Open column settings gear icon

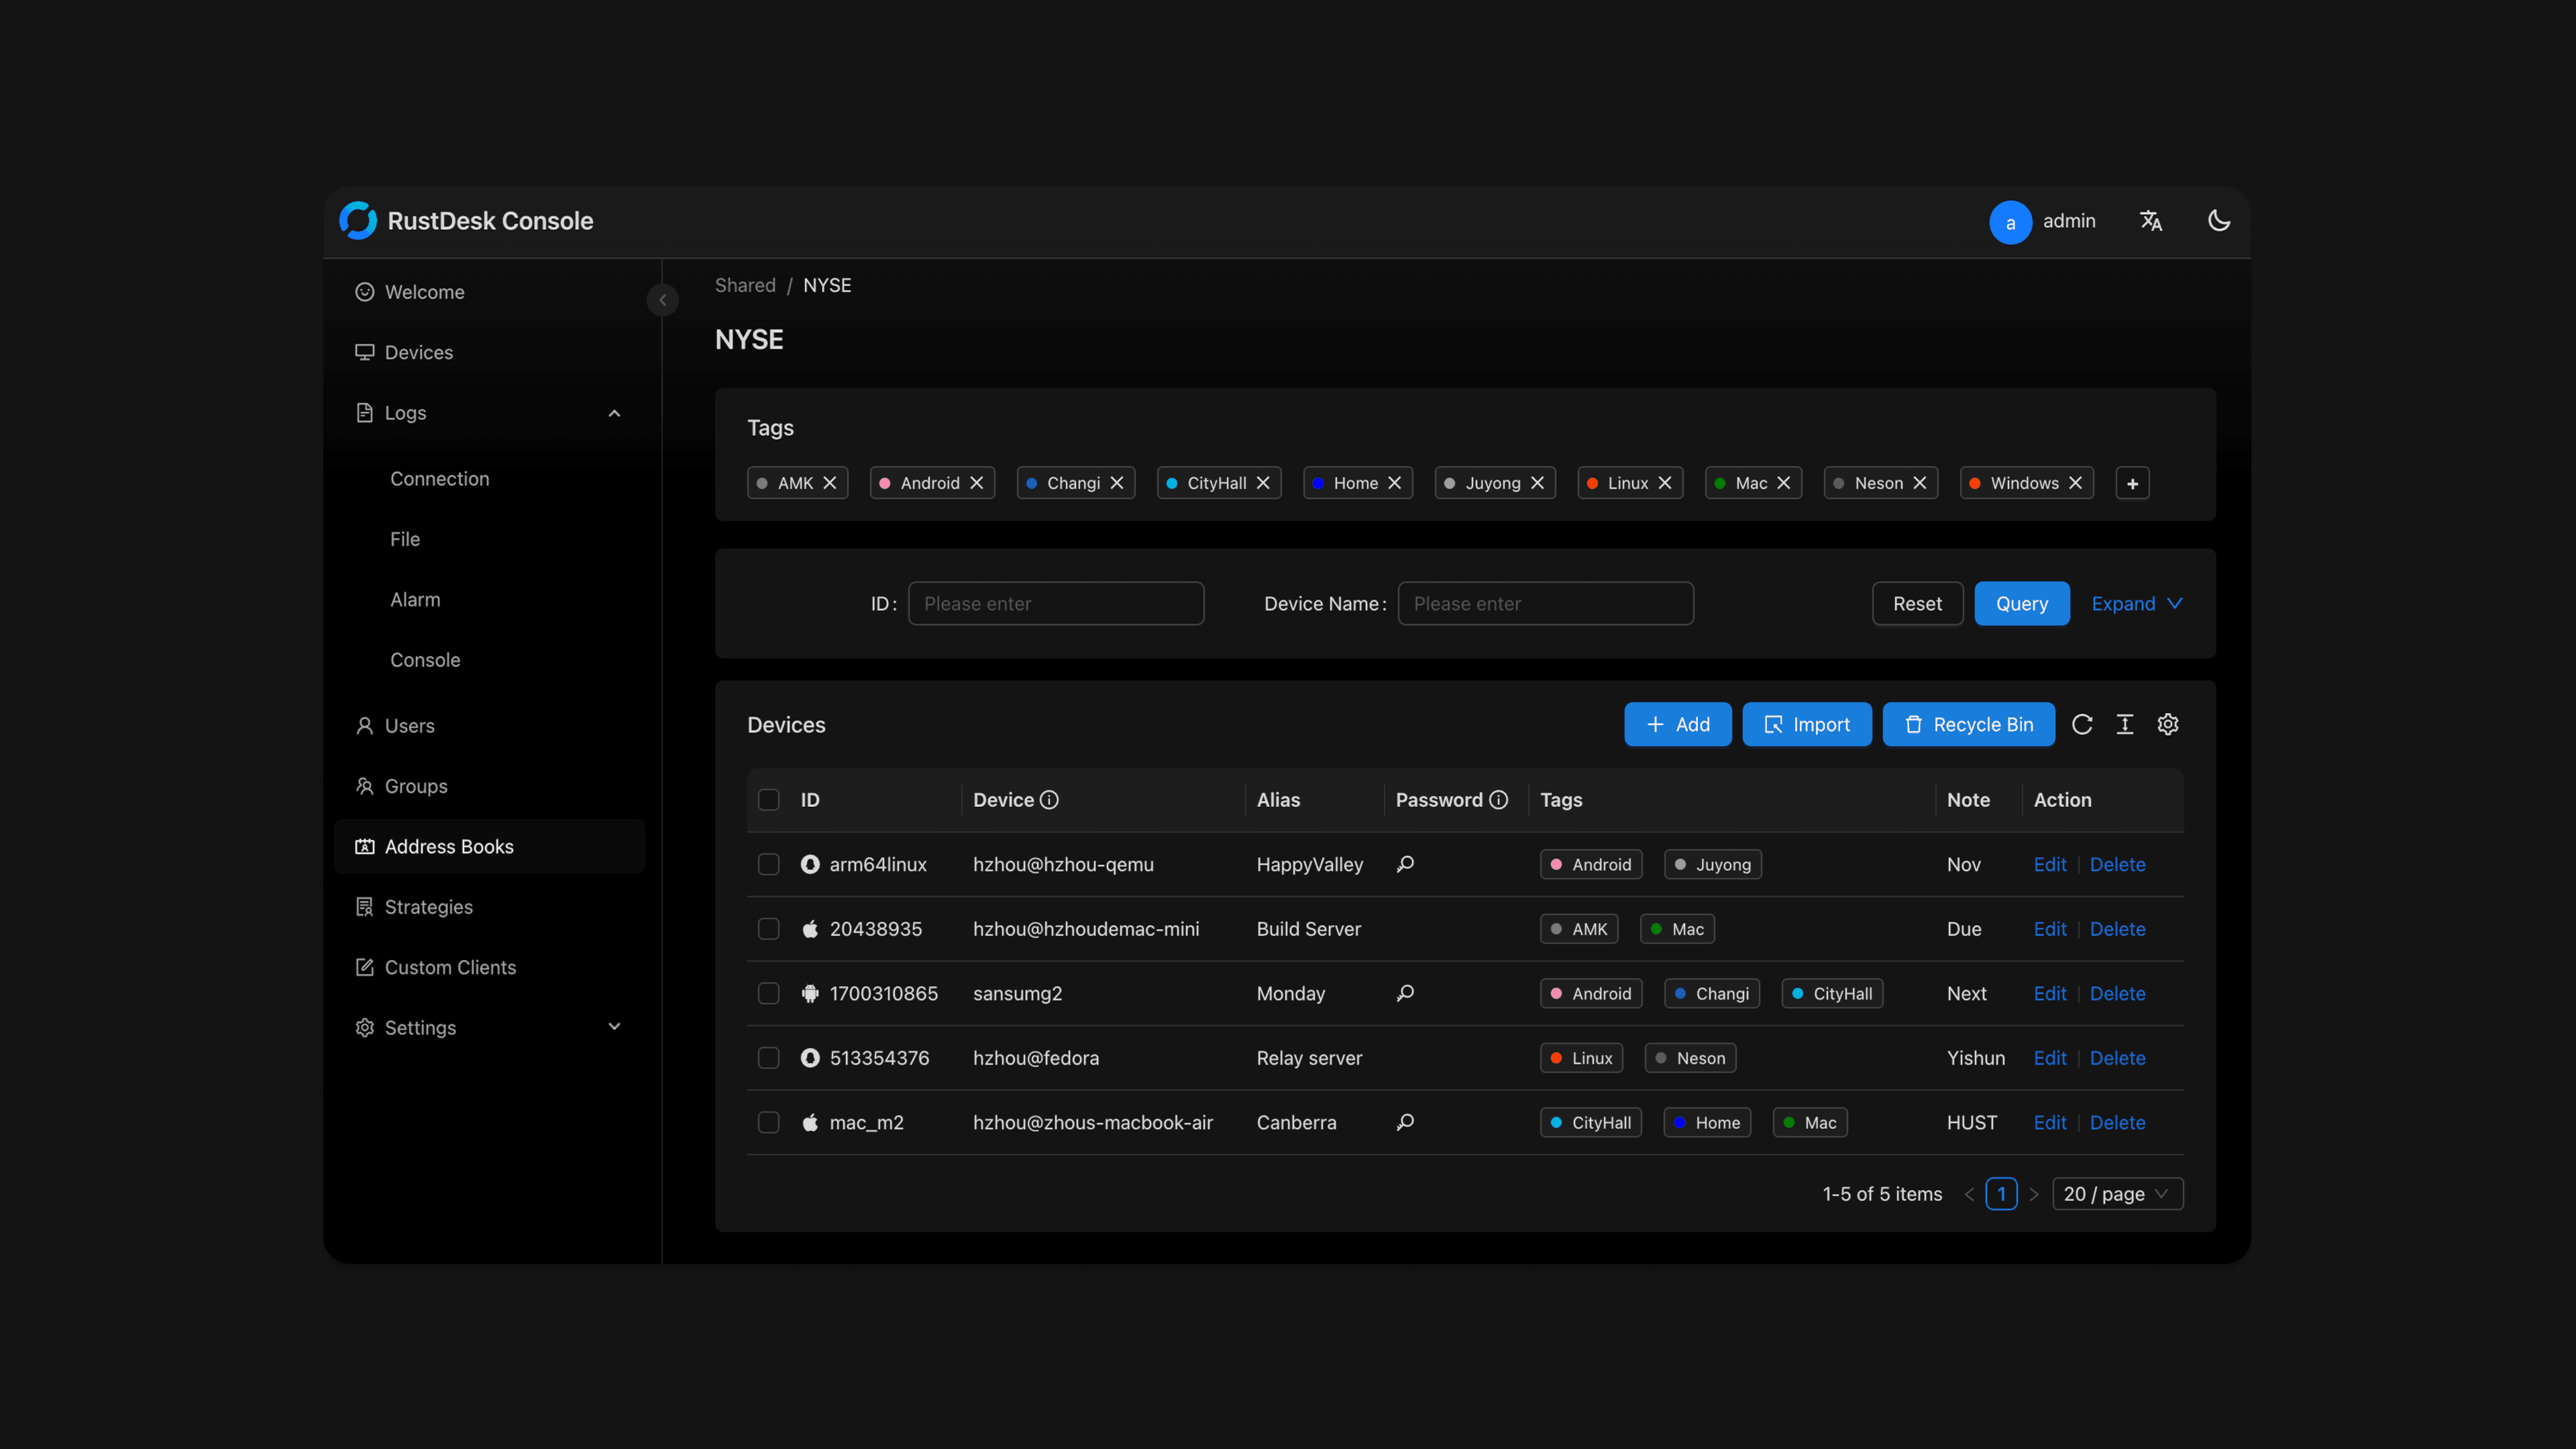(x=2168, y=724)
